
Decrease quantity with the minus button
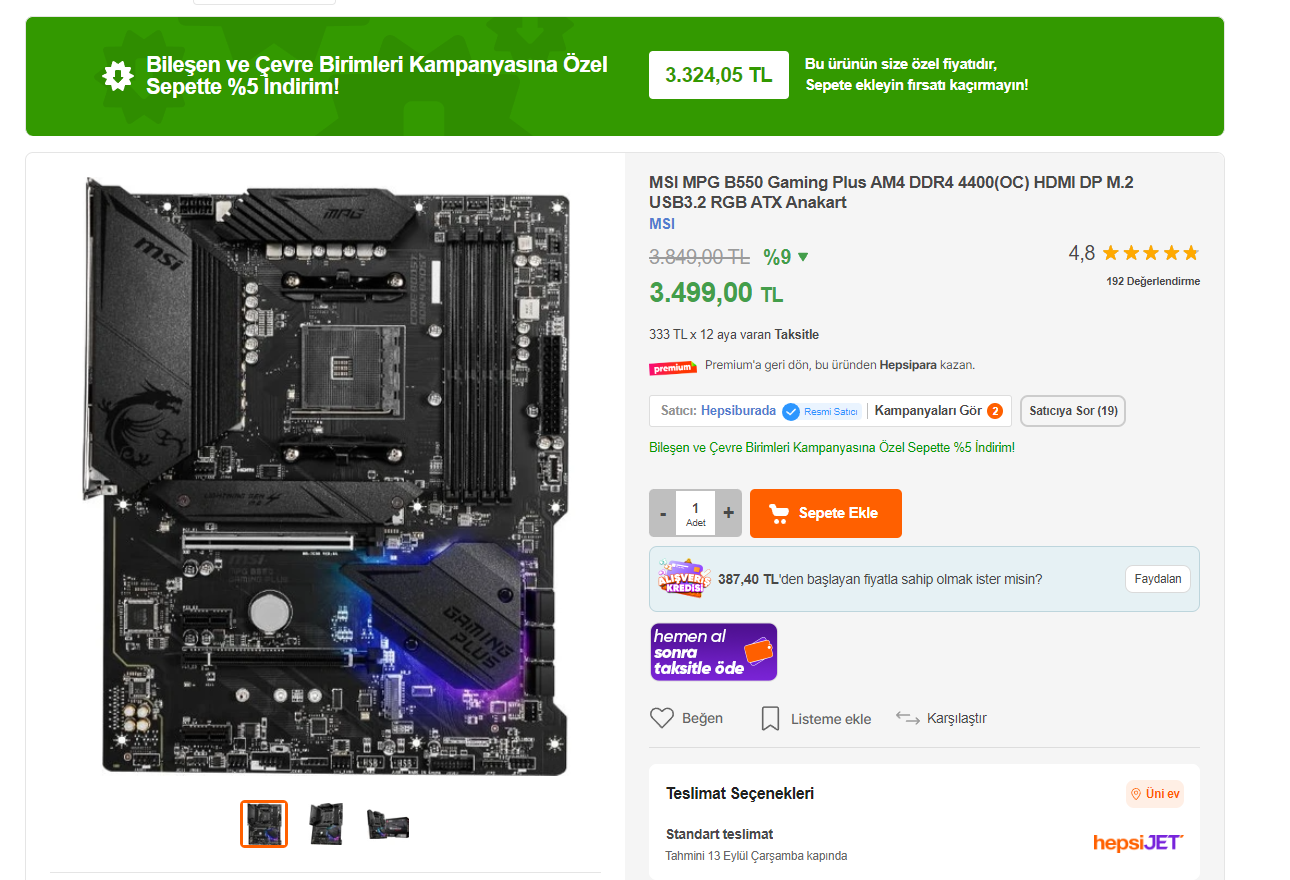coord(663,513)
